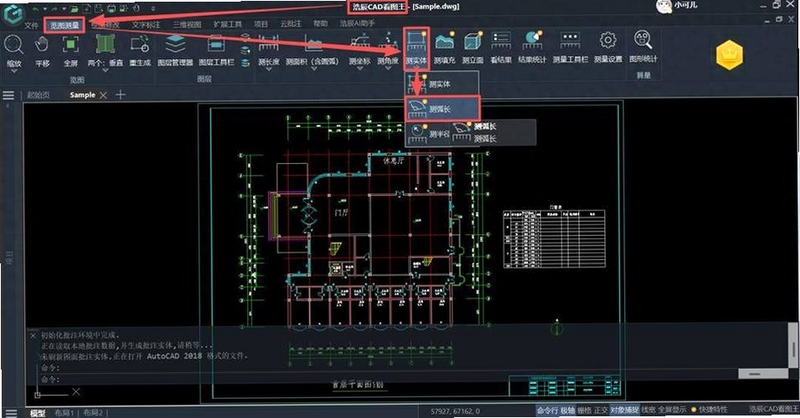Switch to the 模型 model tab

click(37, 413)
